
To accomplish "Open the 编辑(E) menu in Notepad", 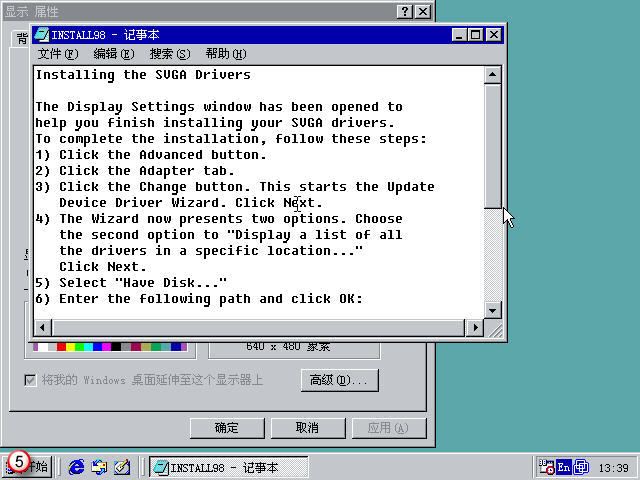I will (113, 54).
